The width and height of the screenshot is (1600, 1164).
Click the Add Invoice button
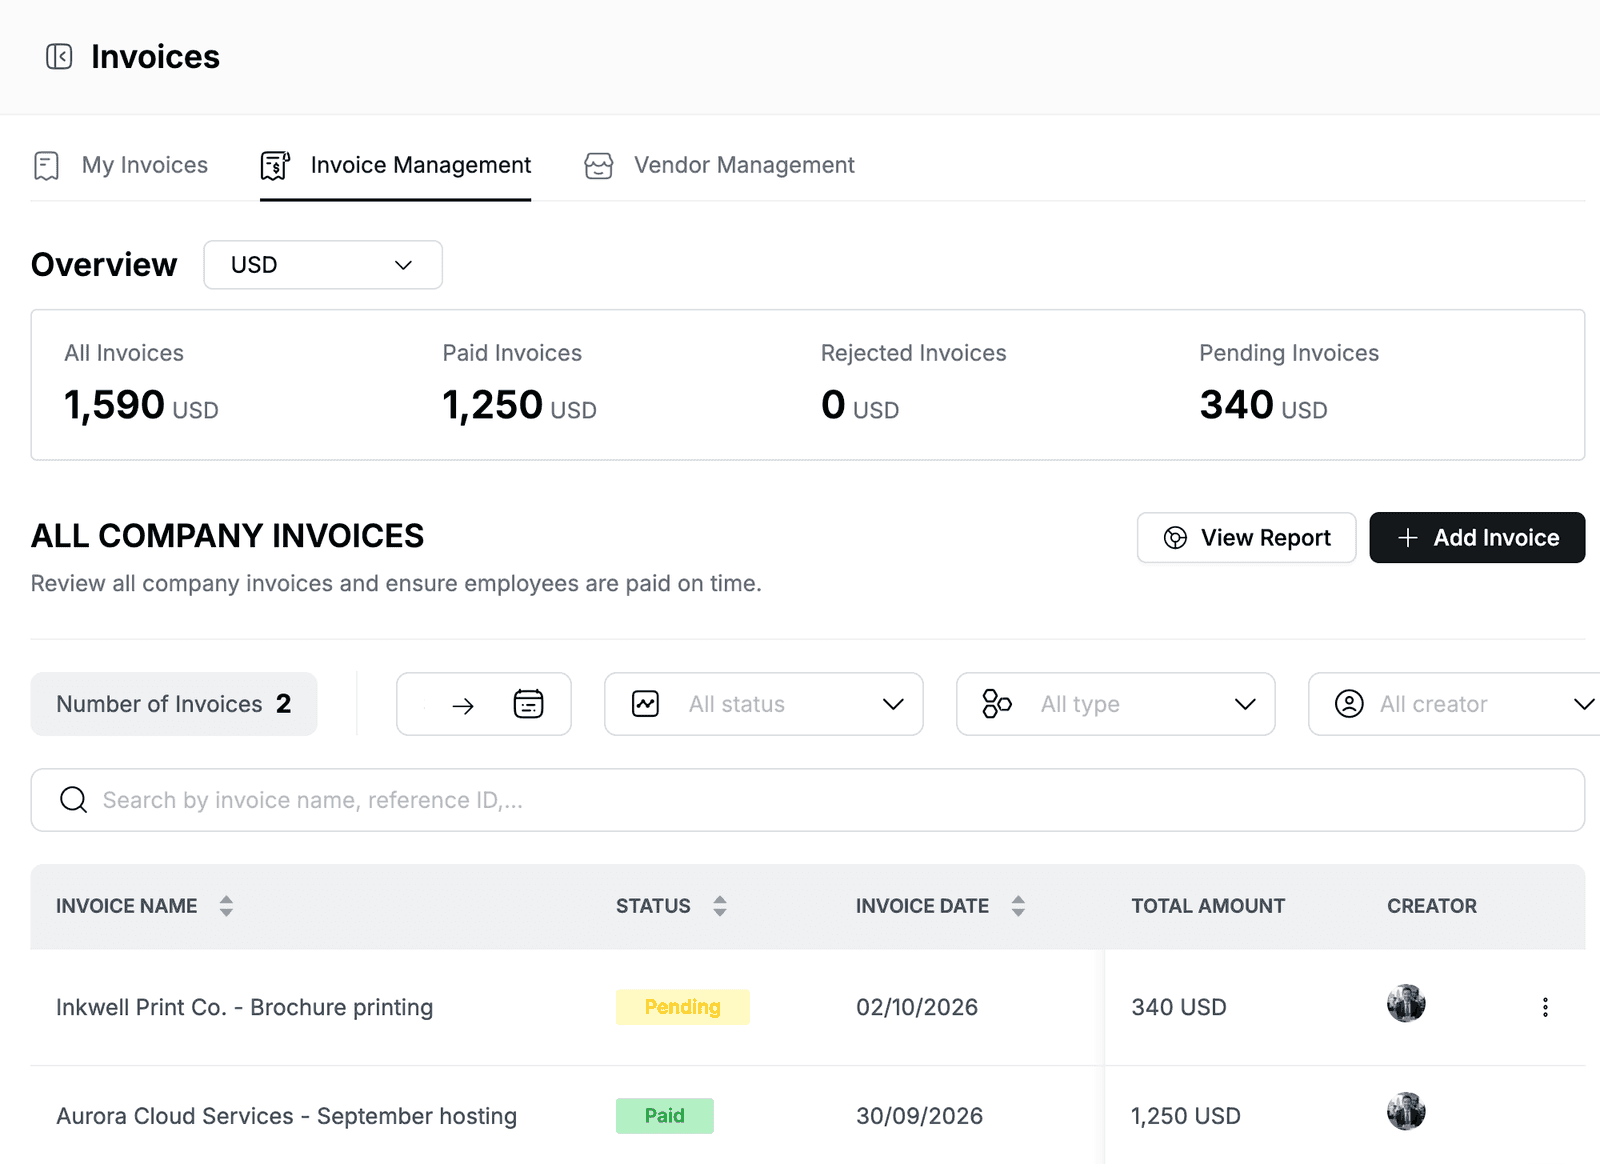pyautogui.click(x=1477, y=538)
